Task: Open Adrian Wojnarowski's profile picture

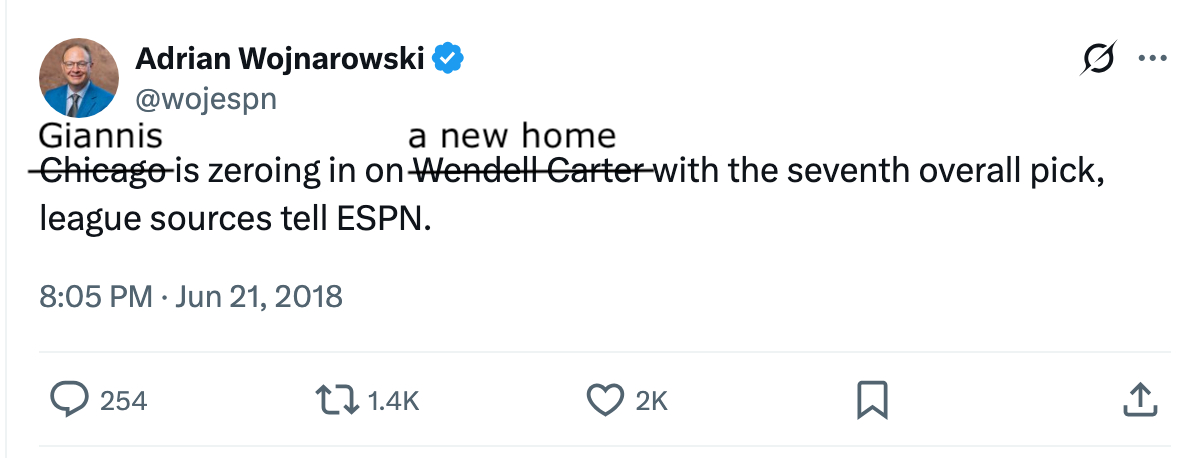Action: (x=79, y=78)
